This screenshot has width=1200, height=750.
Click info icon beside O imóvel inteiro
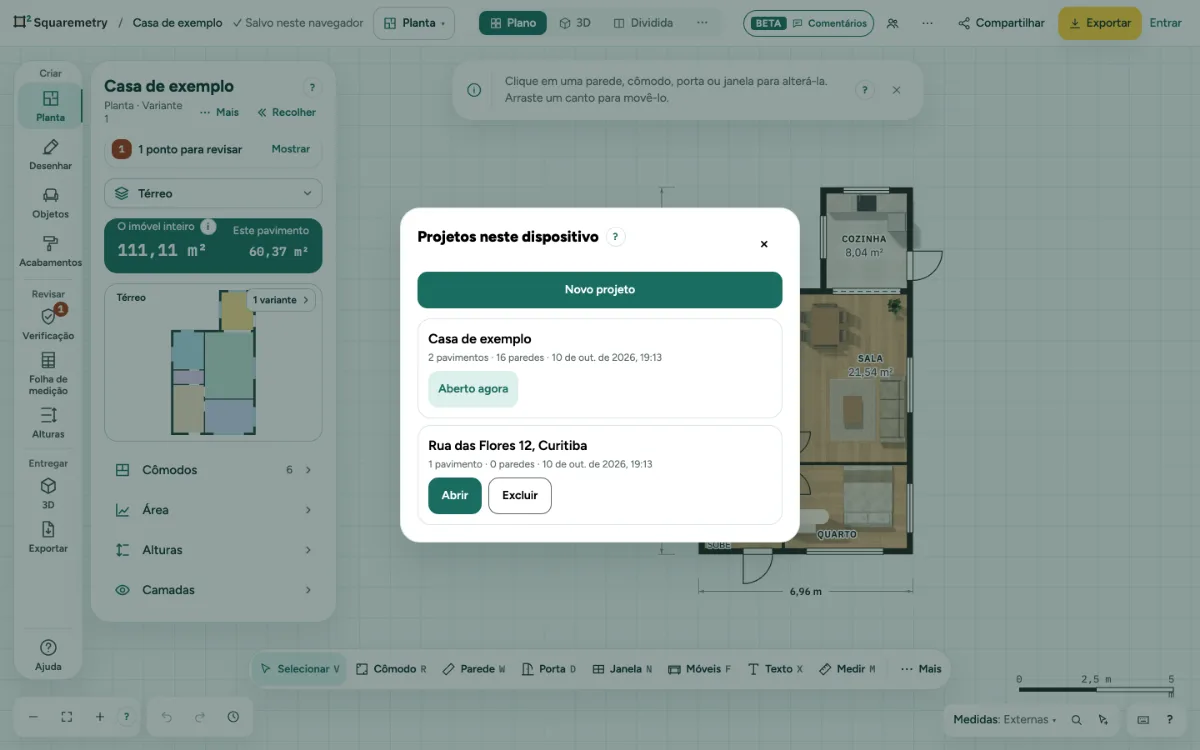pos(208,226)
